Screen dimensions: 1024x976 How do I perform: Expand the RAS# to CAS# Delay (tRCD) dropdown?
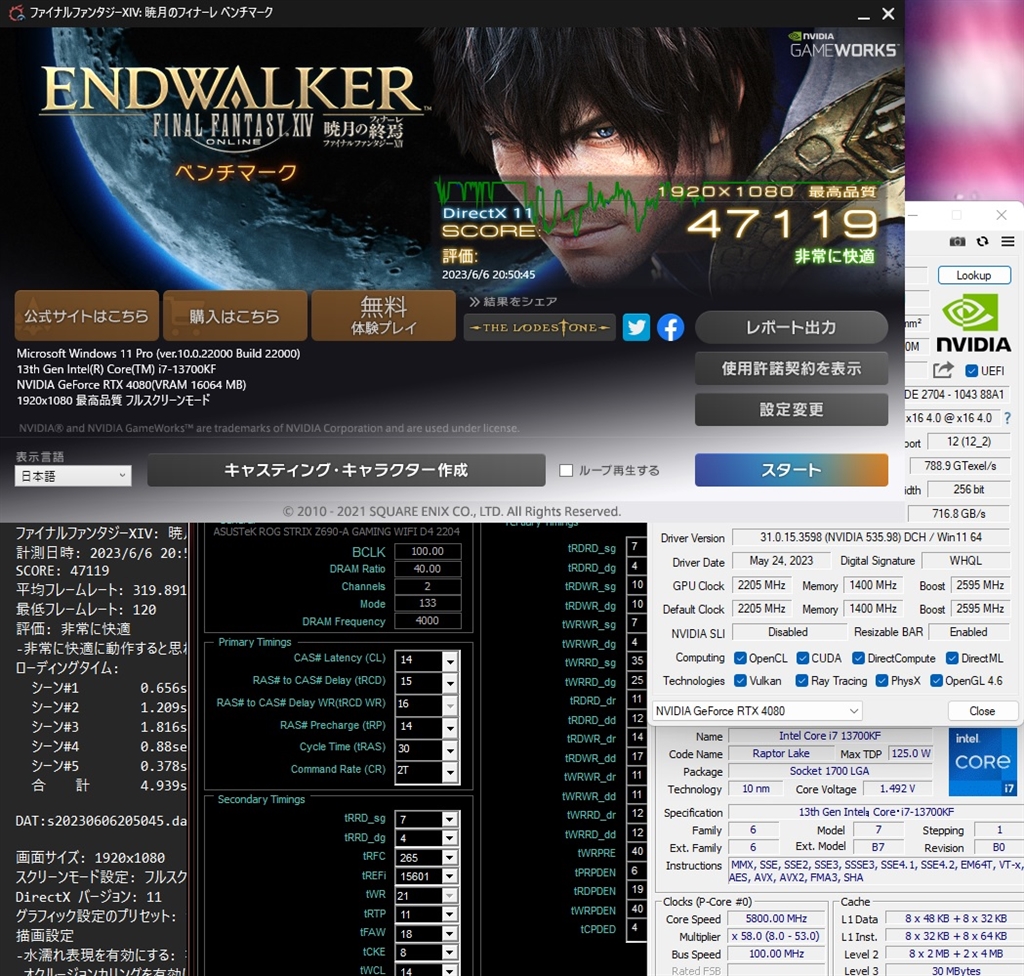(x=450, y=682)
